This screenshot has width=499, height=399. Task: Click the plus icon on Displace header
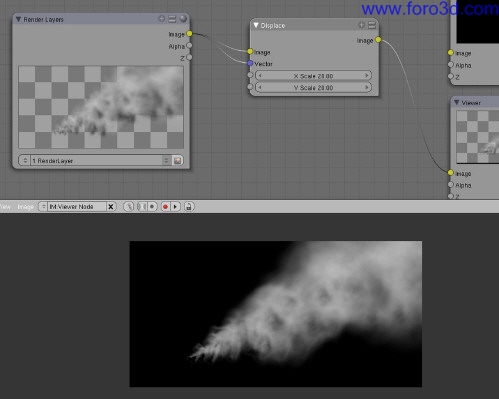361,25
